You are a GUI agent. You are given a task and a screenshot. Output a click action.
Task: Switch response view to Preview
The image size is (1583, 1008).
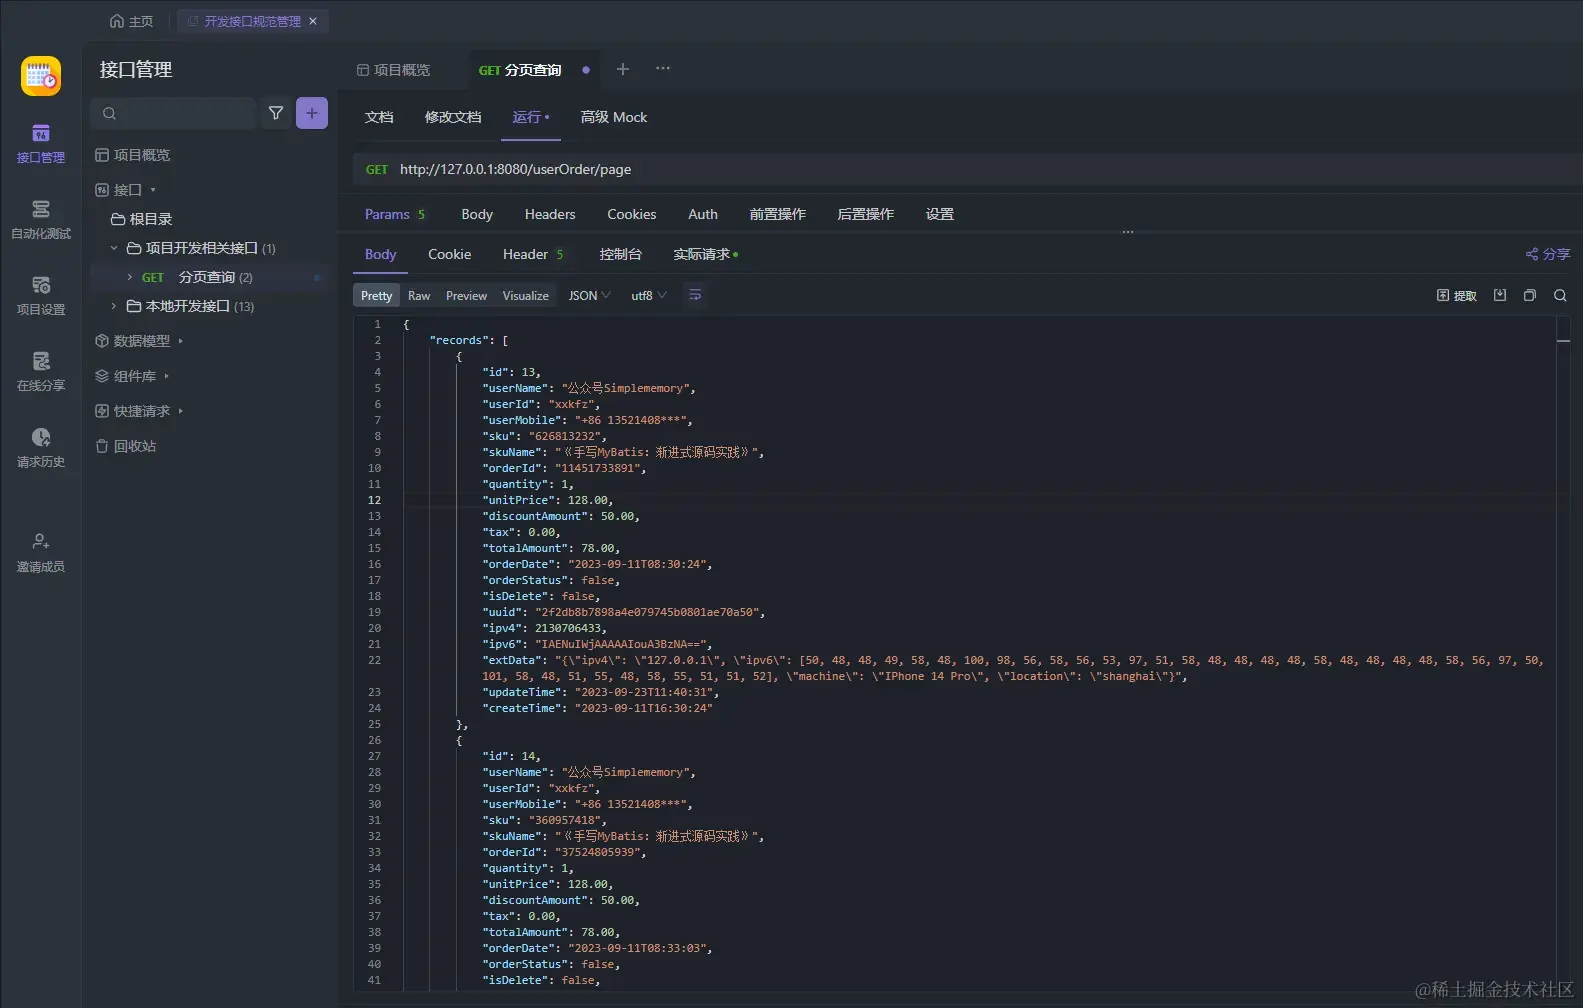(x=466, y=295)
